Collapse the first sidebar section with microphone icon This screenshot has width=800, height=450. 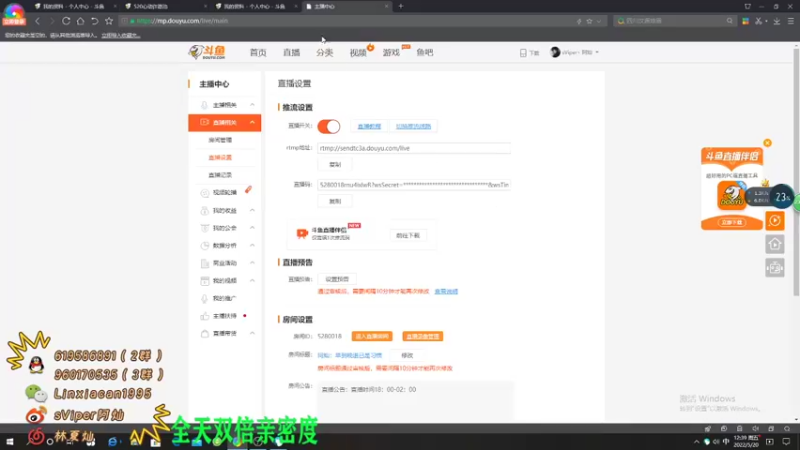252,105
